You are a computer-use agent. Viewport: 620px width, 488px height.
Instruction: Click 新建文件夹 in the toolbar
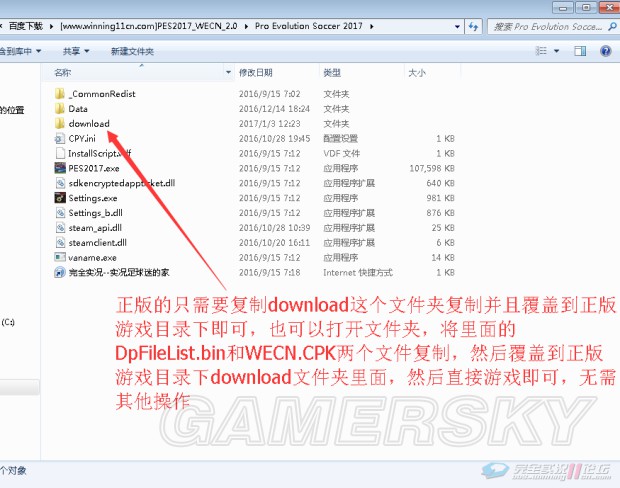pyautogui.click(x=132, y=50)
